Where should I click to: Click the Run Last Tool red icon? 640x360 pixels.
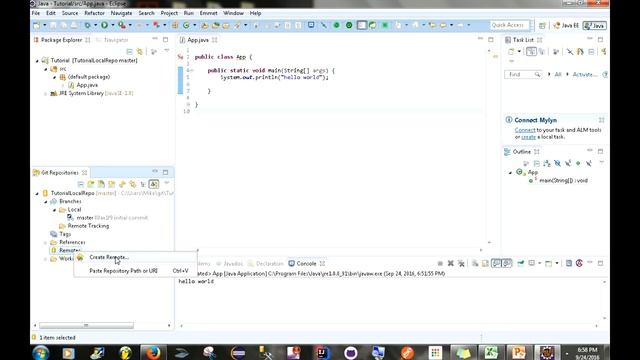click(x=122, y=25)
